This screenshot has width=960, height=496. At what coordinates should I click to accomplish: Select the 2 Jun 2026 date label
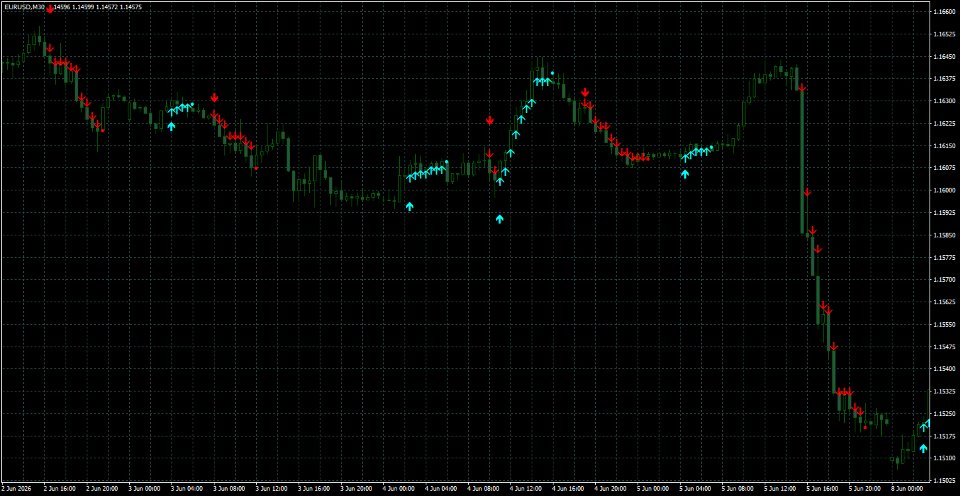pos(17,488)
